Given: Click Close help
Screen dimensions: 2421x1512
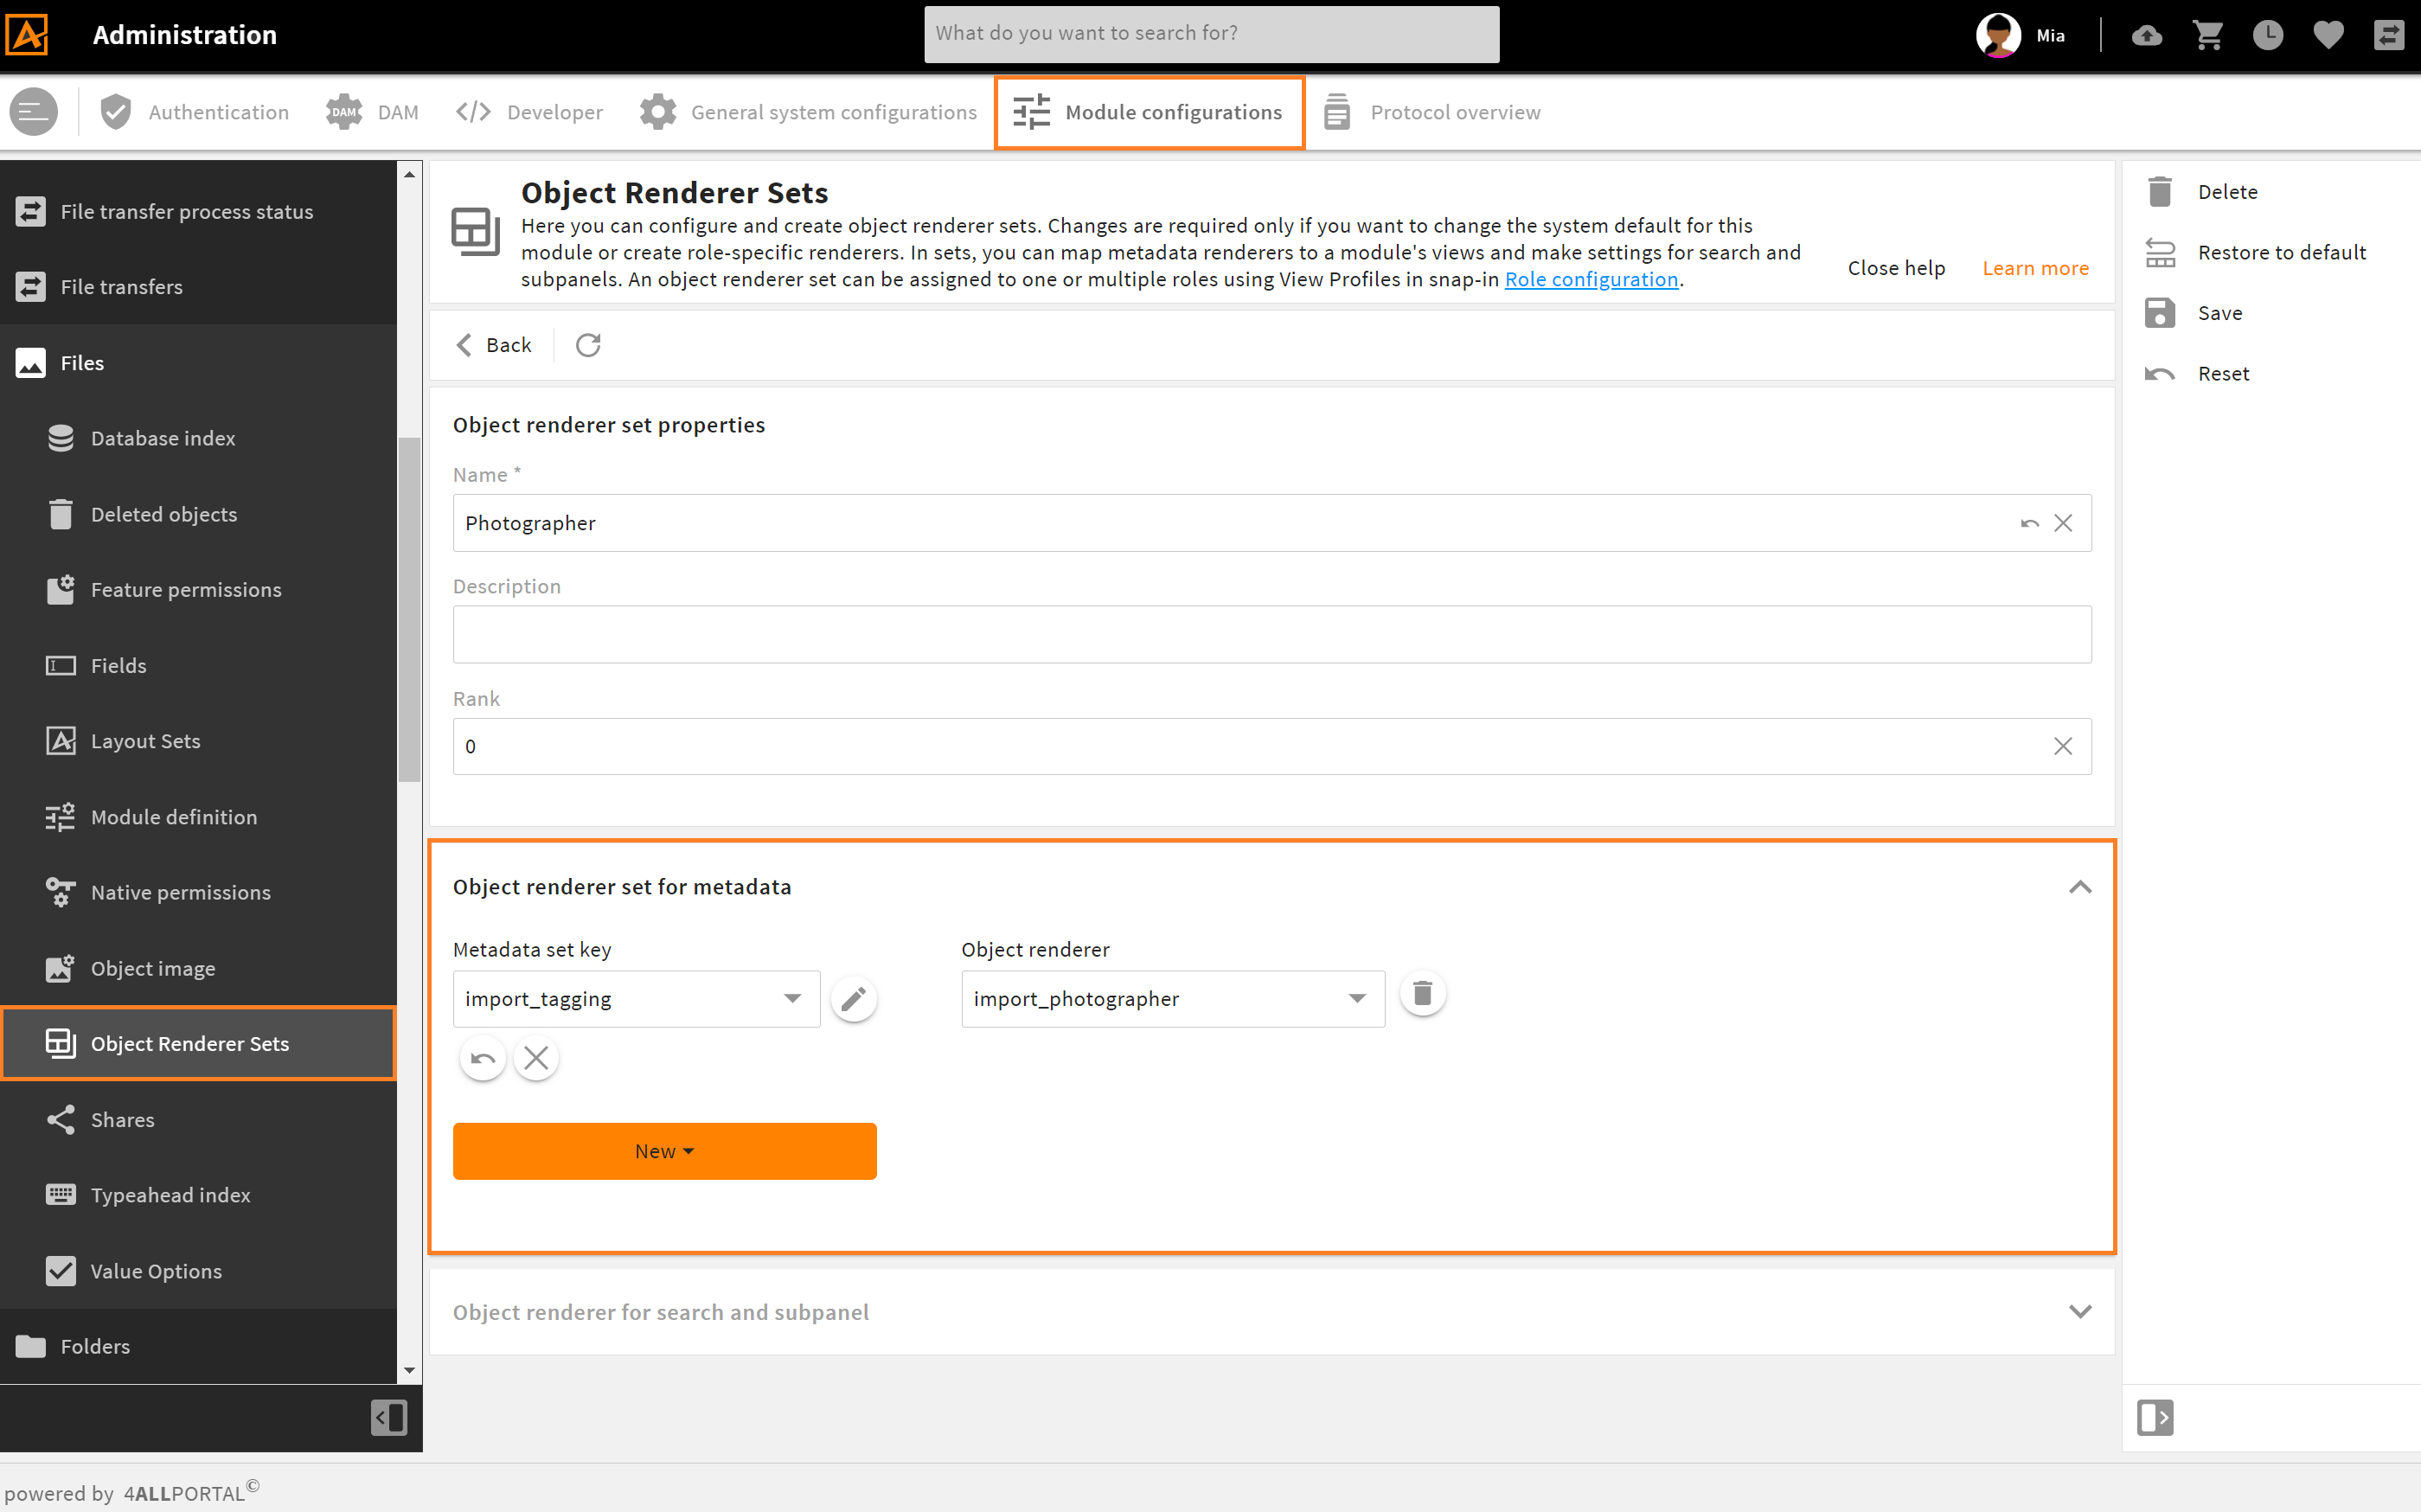Looking at the screenshot, I should coord(1896,268).
